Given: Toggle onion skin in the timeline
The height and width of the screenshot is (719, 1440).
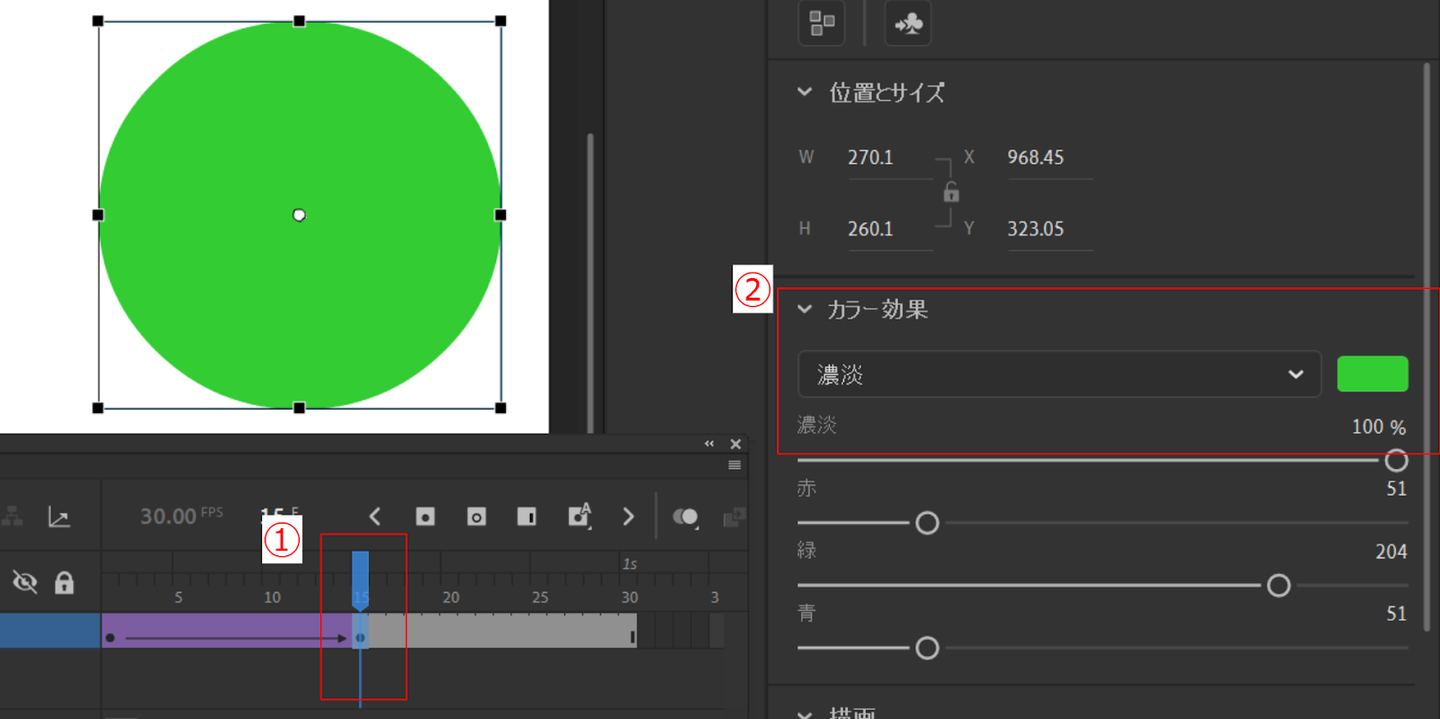Looking at the screenshot, I should pyautogui.click(x=686, y=517).
